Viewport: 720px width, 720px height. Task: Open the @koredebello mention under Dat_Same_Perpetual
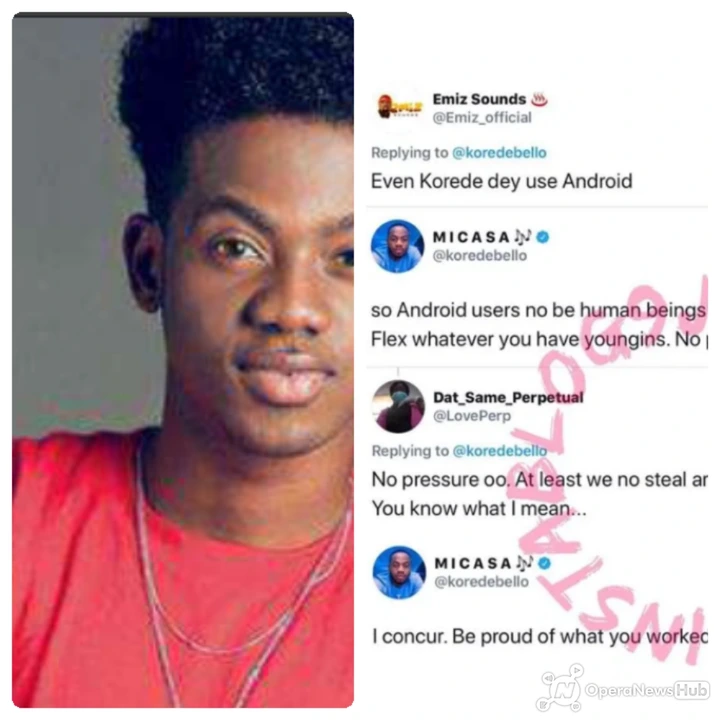coord(500,451)
